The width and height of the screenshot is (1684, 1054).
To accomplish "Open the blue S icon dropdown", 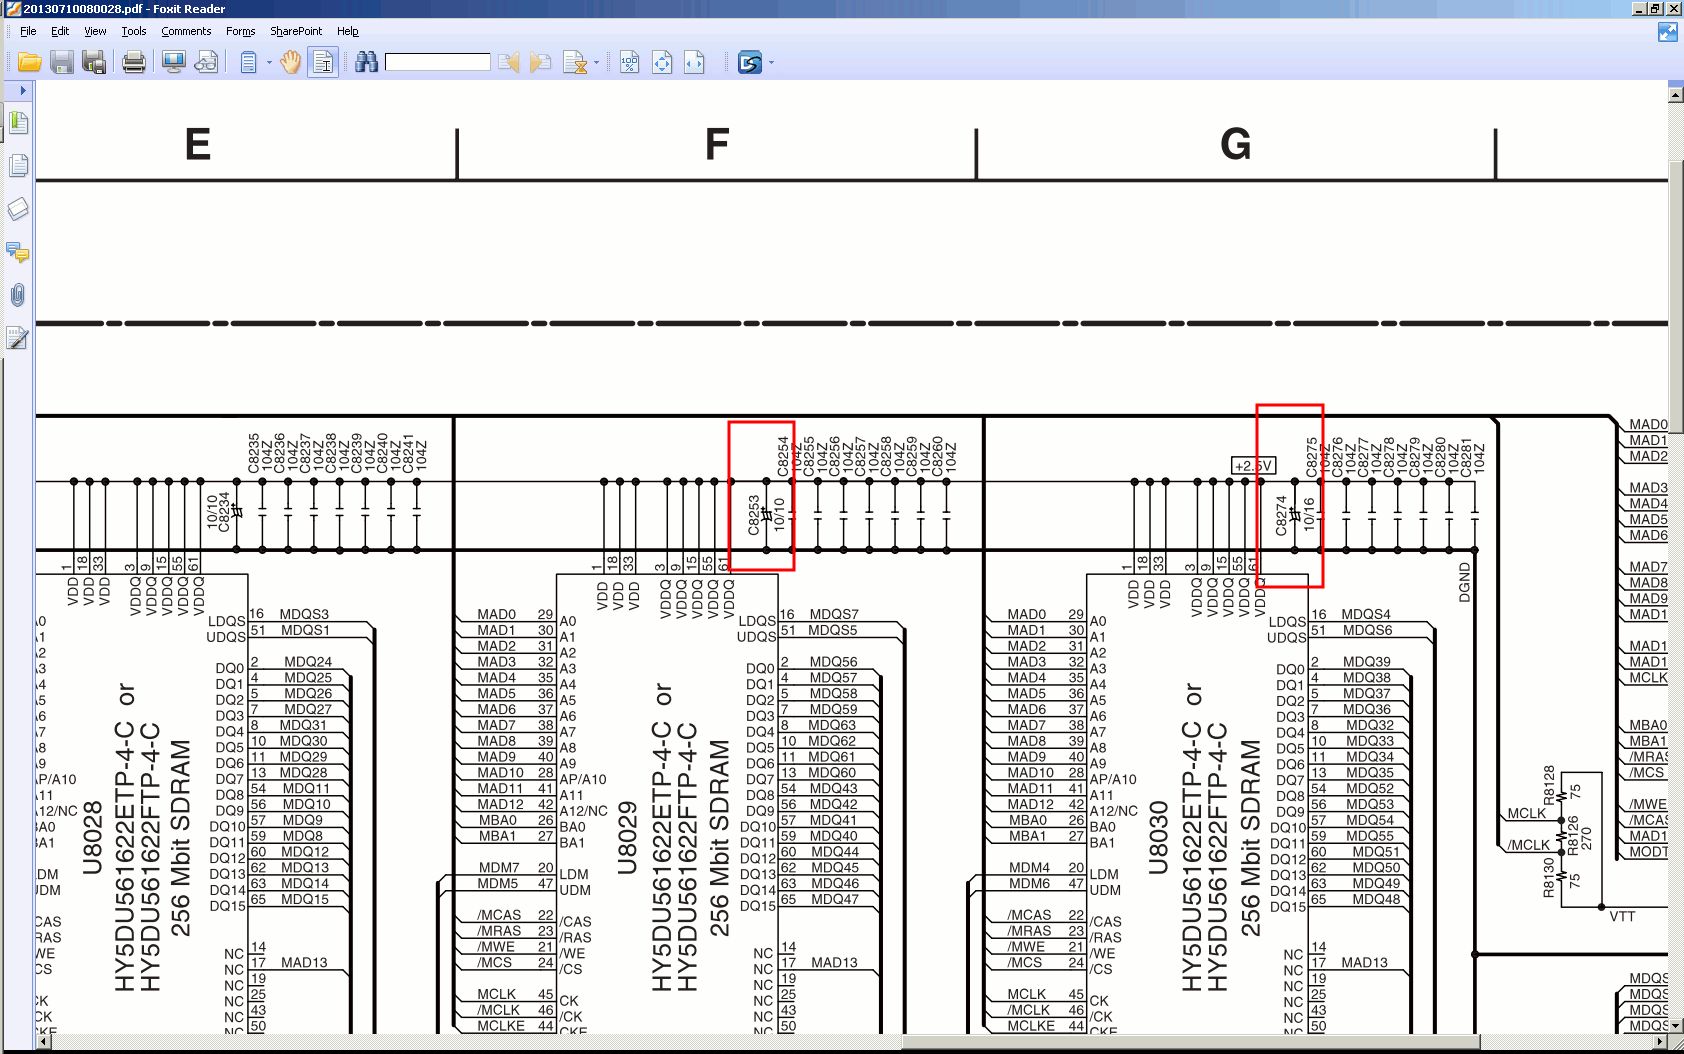I will click(x=771, y=63).
